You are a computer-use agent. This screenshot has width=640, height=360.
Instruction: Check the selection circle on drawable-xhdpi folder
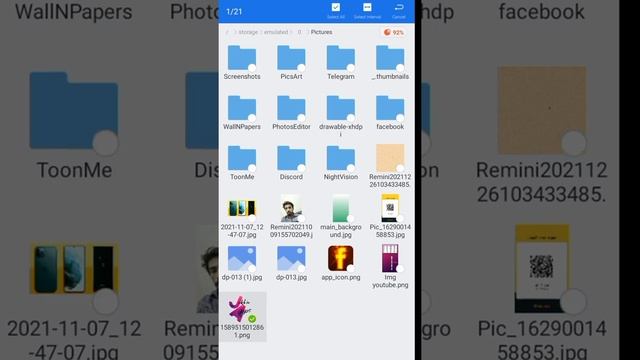click(x=351, y=118)
